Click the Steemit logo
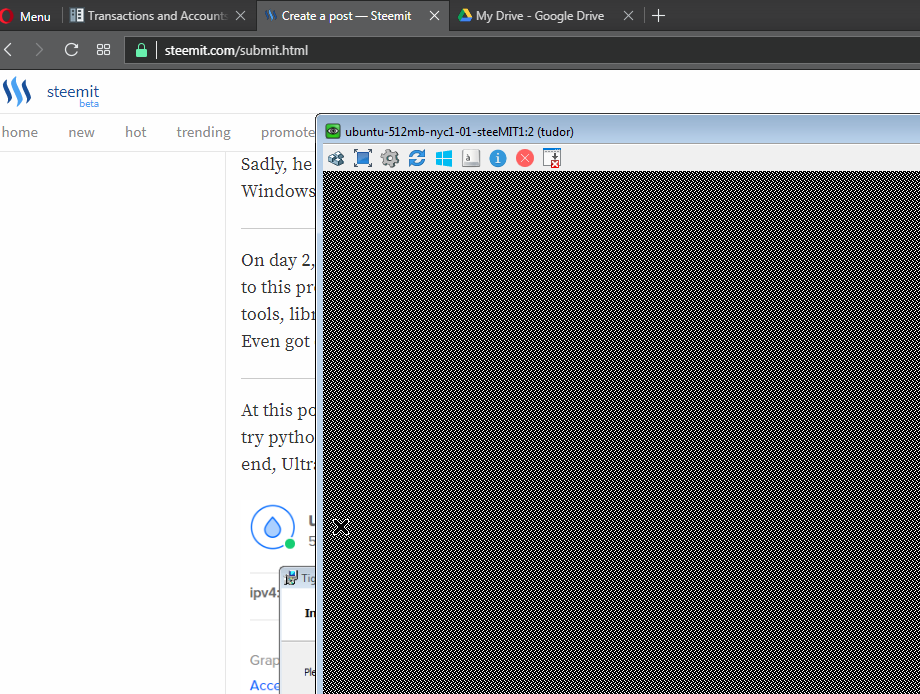Viewport: 920px width, 694px height. click(x=50, y=94)
